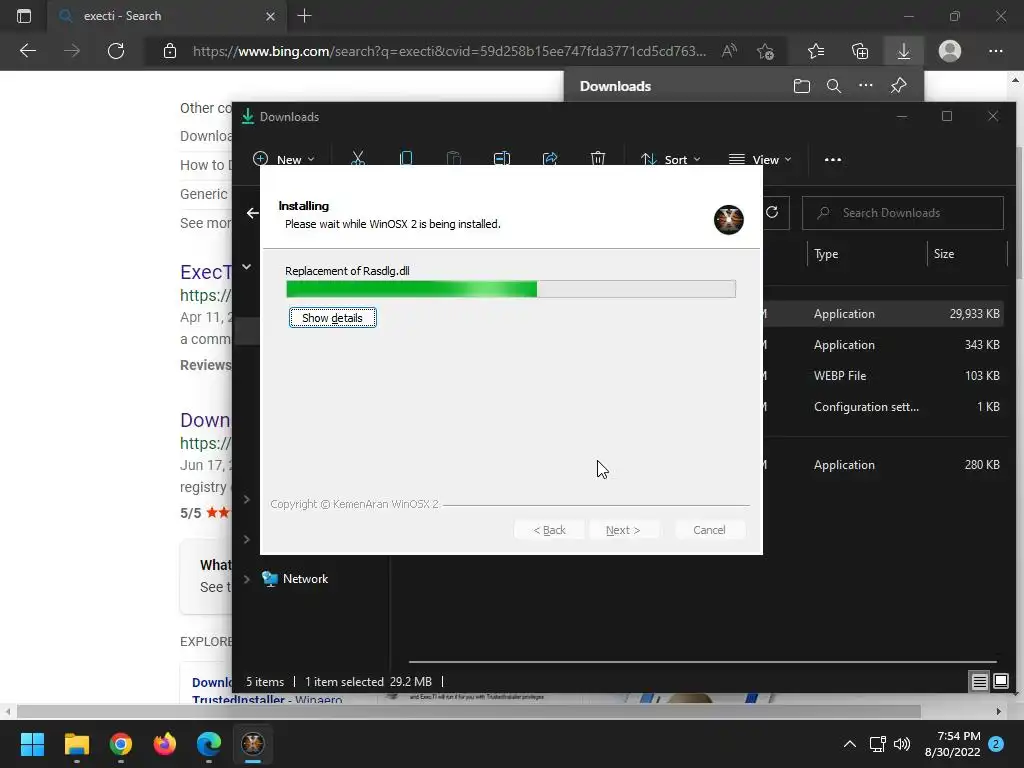Click the Edge address bar URL
The height and width of the screenshot is (768, 1024).
pos(449,51)
